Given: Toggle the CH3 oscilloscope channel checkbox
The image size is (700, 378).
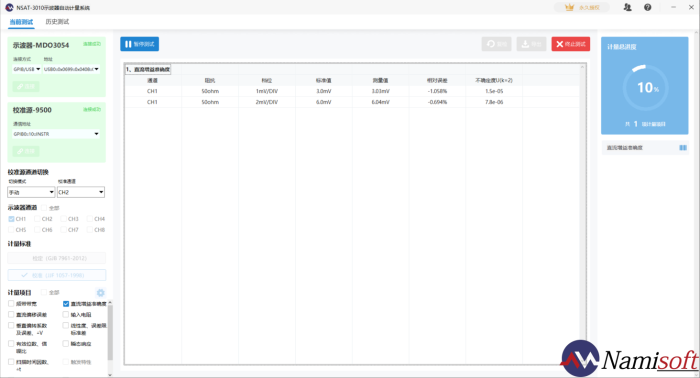Looking at the screenshot, I should tap(63, 219).
